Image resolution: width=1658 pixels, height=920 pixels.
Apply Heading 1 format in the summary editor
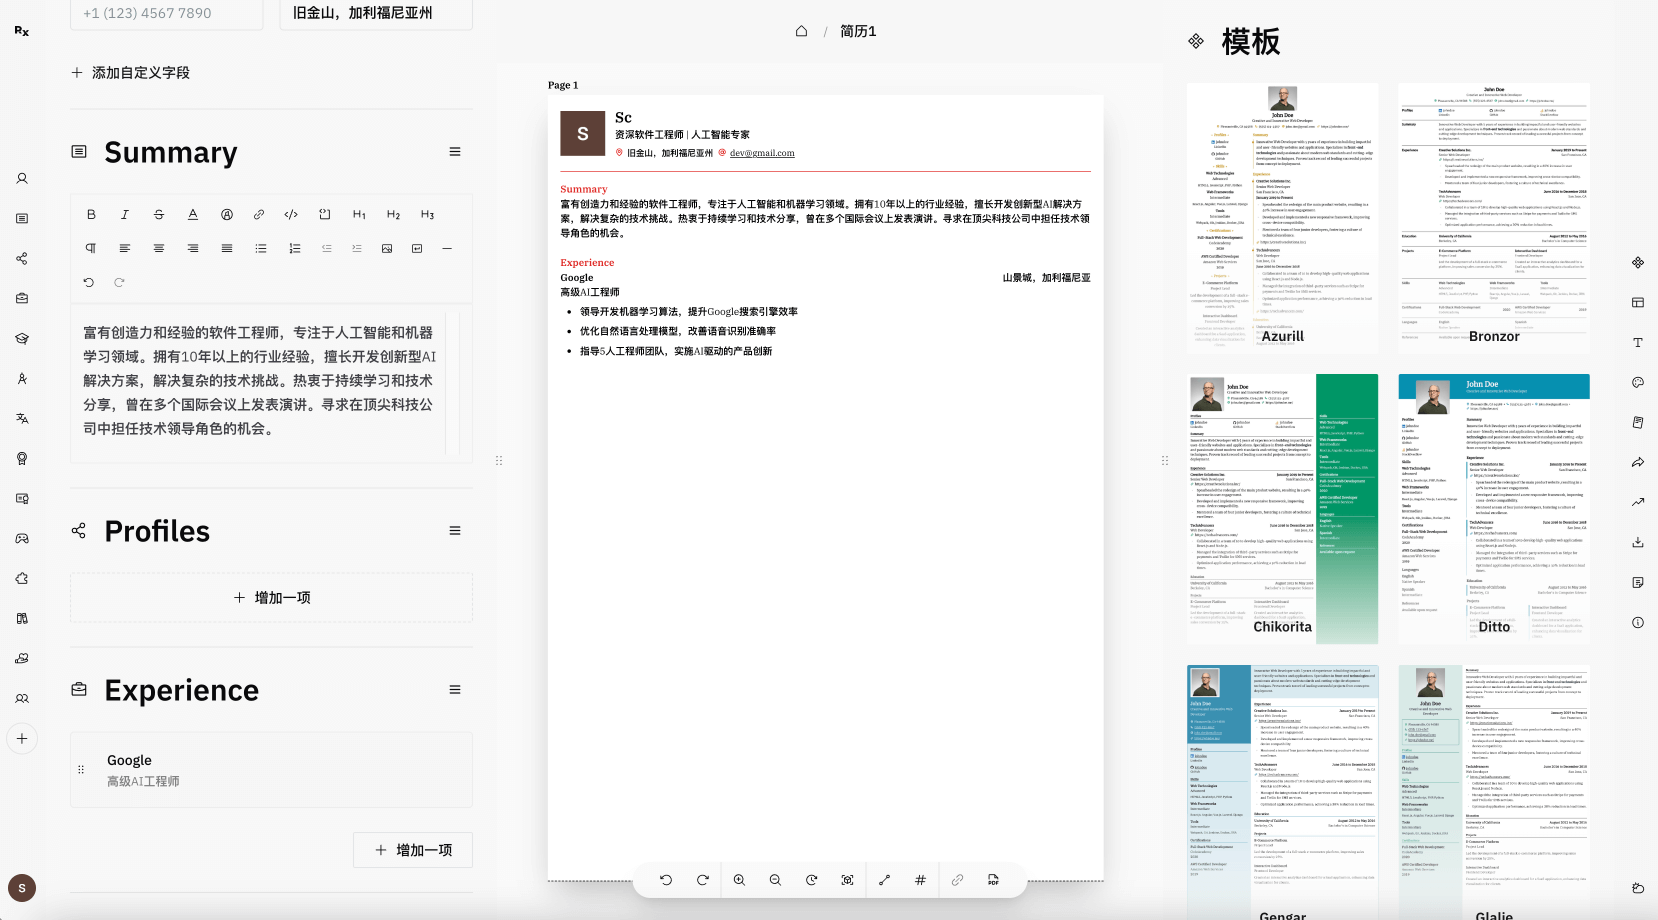tap(359, 215)
